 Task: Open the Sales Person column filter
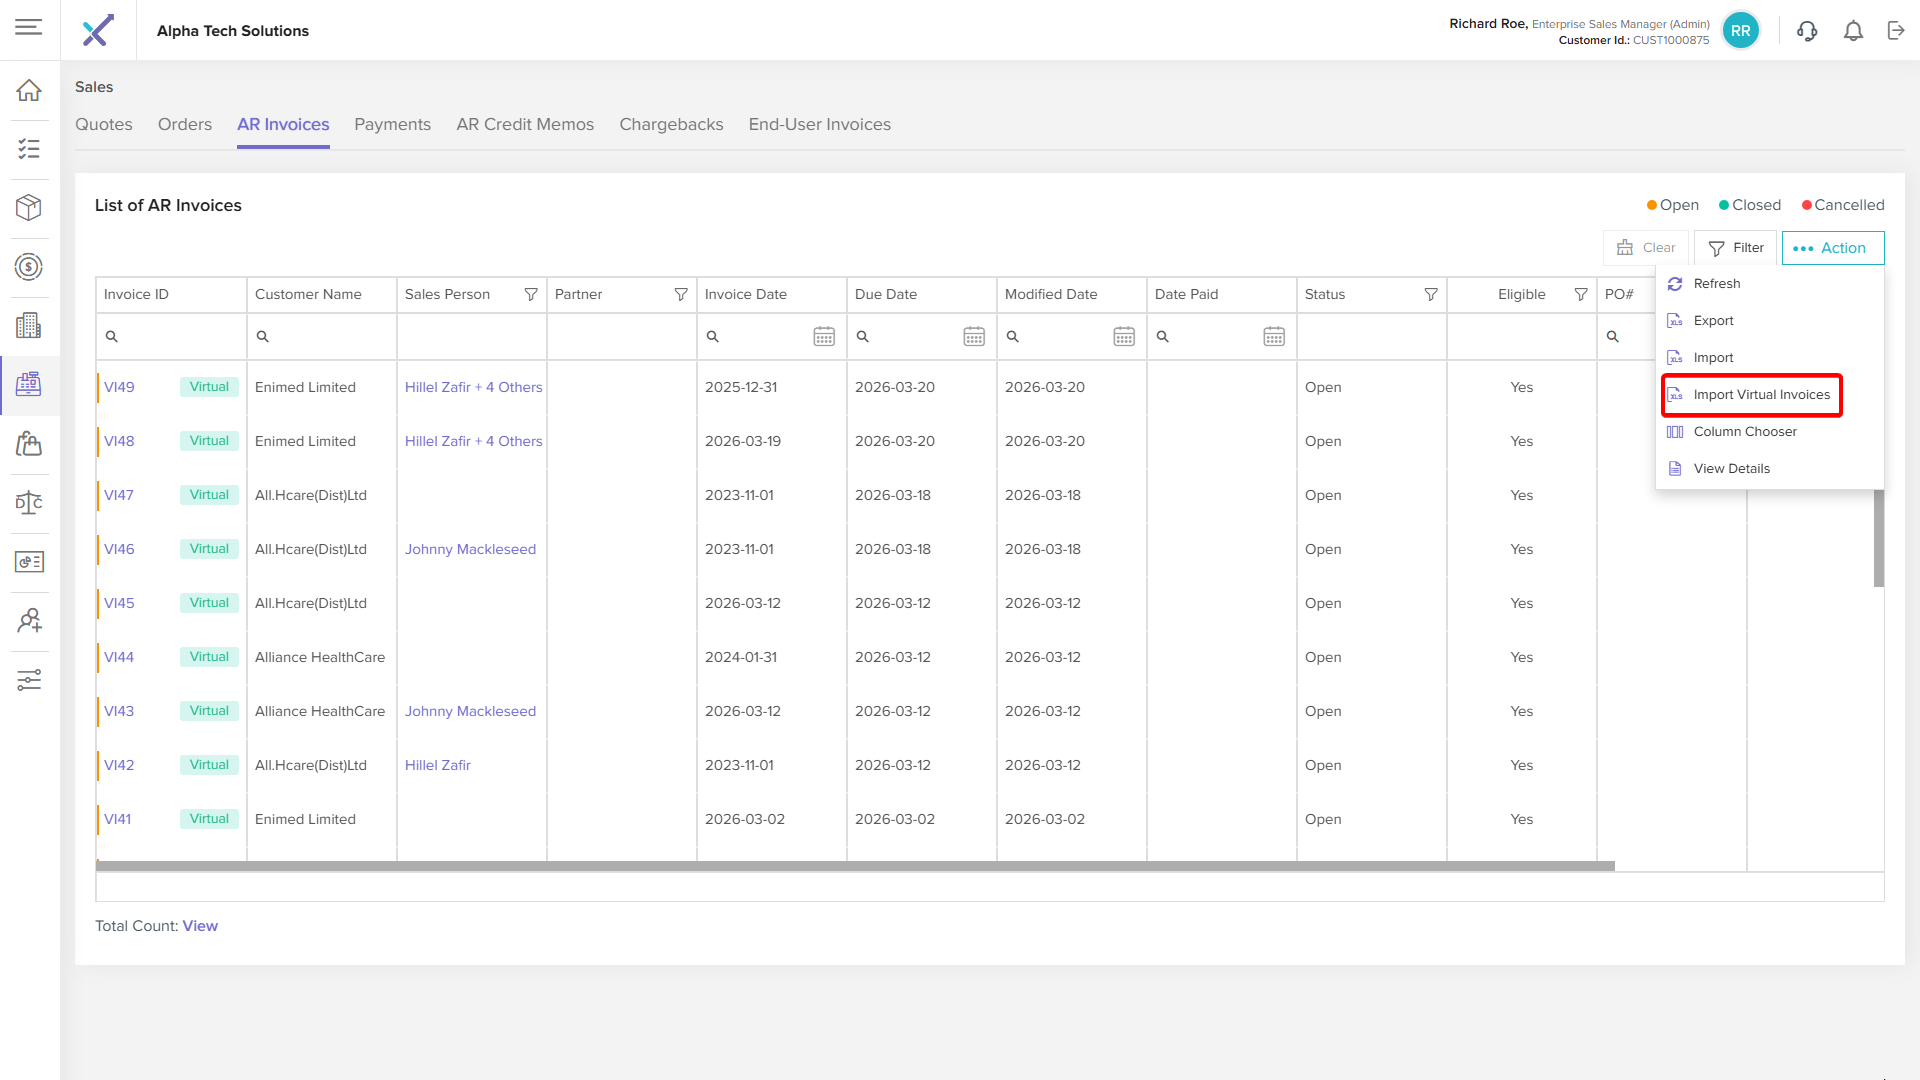pyautogui.click(x=531, y=295)
